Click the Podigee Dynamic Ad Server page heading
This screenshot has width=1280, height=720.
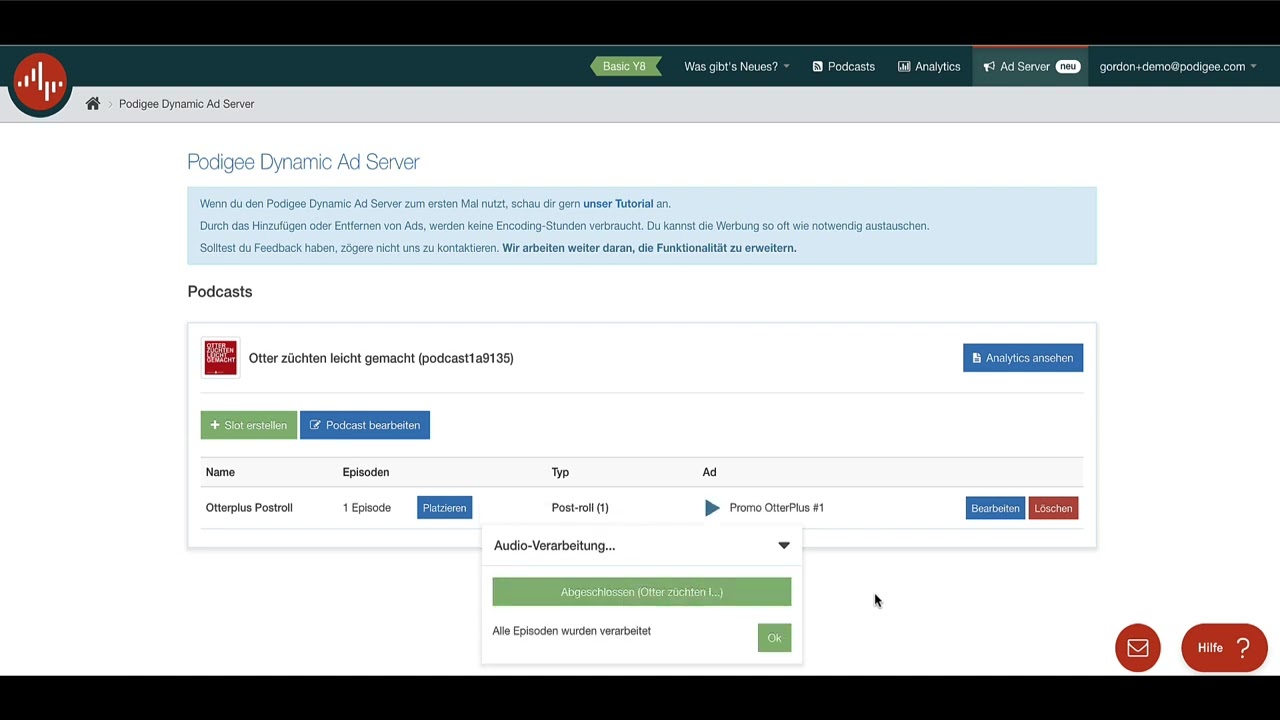click(303, 162)
